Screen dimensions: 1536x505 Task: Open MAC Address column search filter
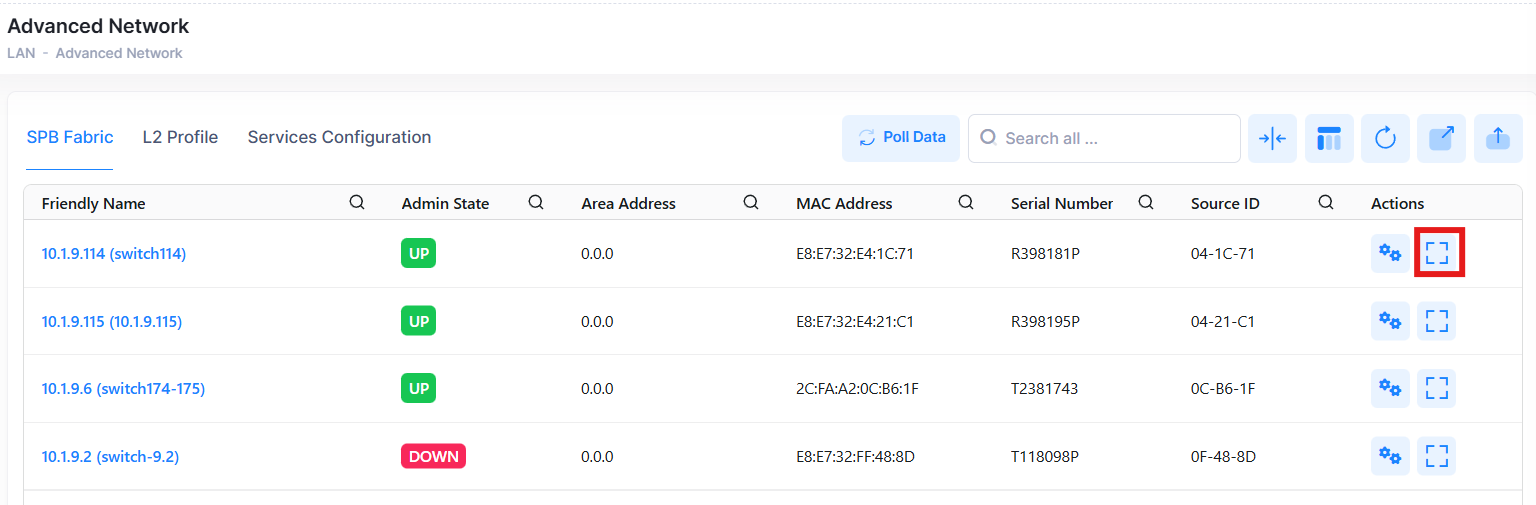pos(966,202)
